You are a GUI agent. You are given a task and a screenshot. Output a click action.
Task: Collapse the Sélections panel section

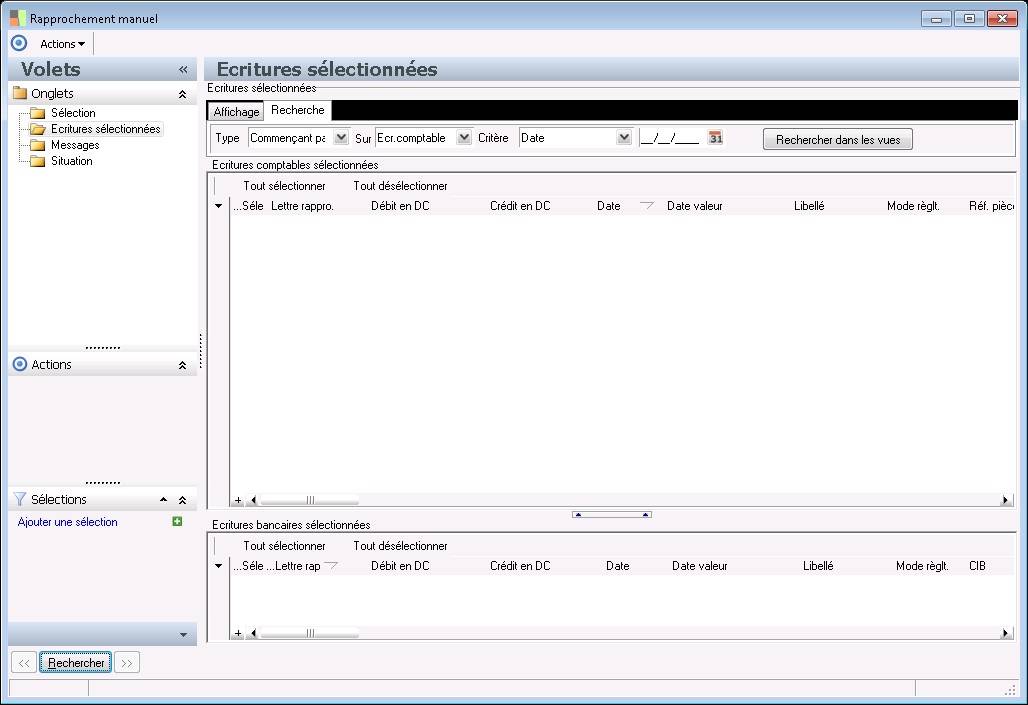[x=182, y=500]
